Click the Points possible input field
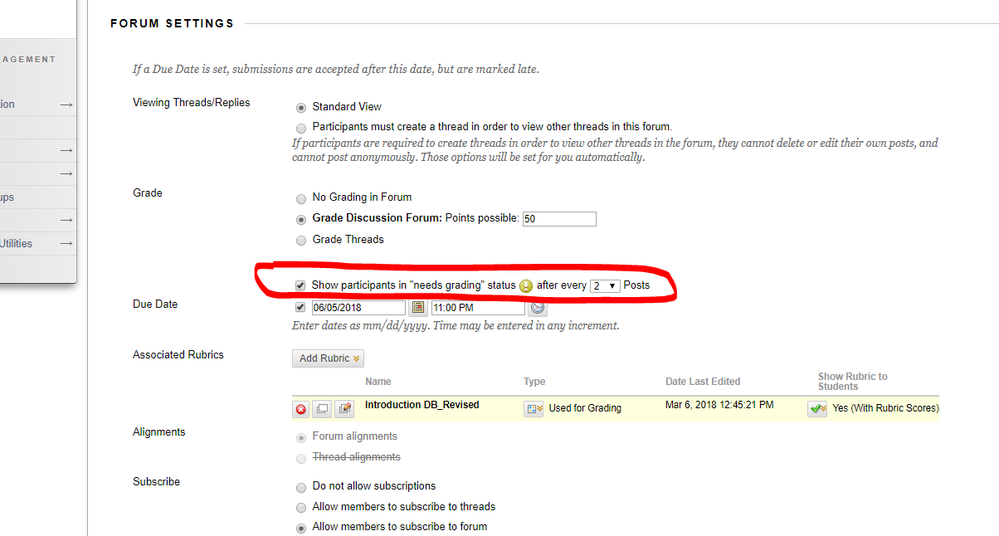Viewport: 999px width, 536px height. [558, 219]
